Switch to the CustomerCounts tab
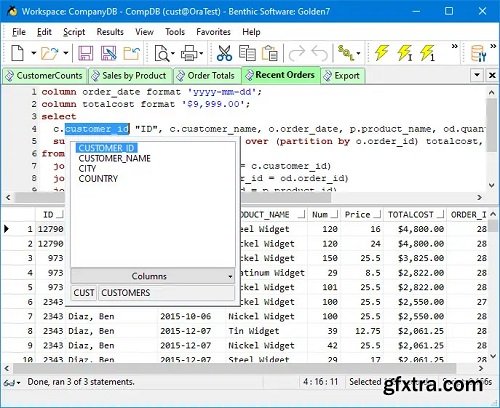Image resolution: width=500 pixels, height=408 pixels. pyautogui.click(x=44, y=76)
